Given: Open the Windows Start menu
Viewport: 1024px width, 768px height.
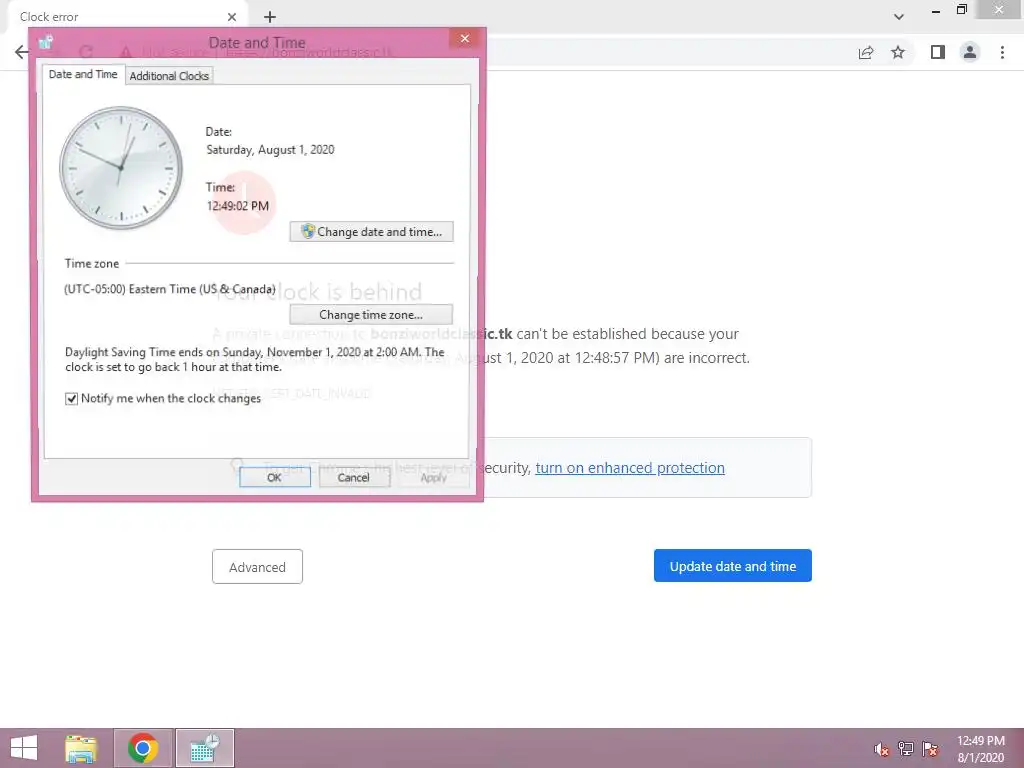Looking at the screenshot, I should tap(24, 748).
